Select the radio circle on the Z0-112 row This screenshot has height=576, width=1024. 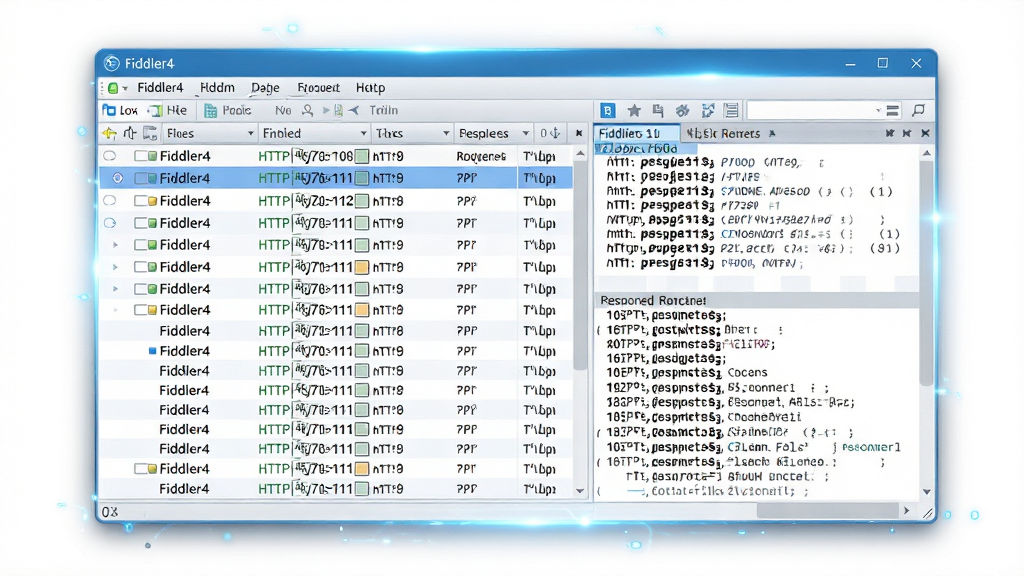[x=110, y=200]
